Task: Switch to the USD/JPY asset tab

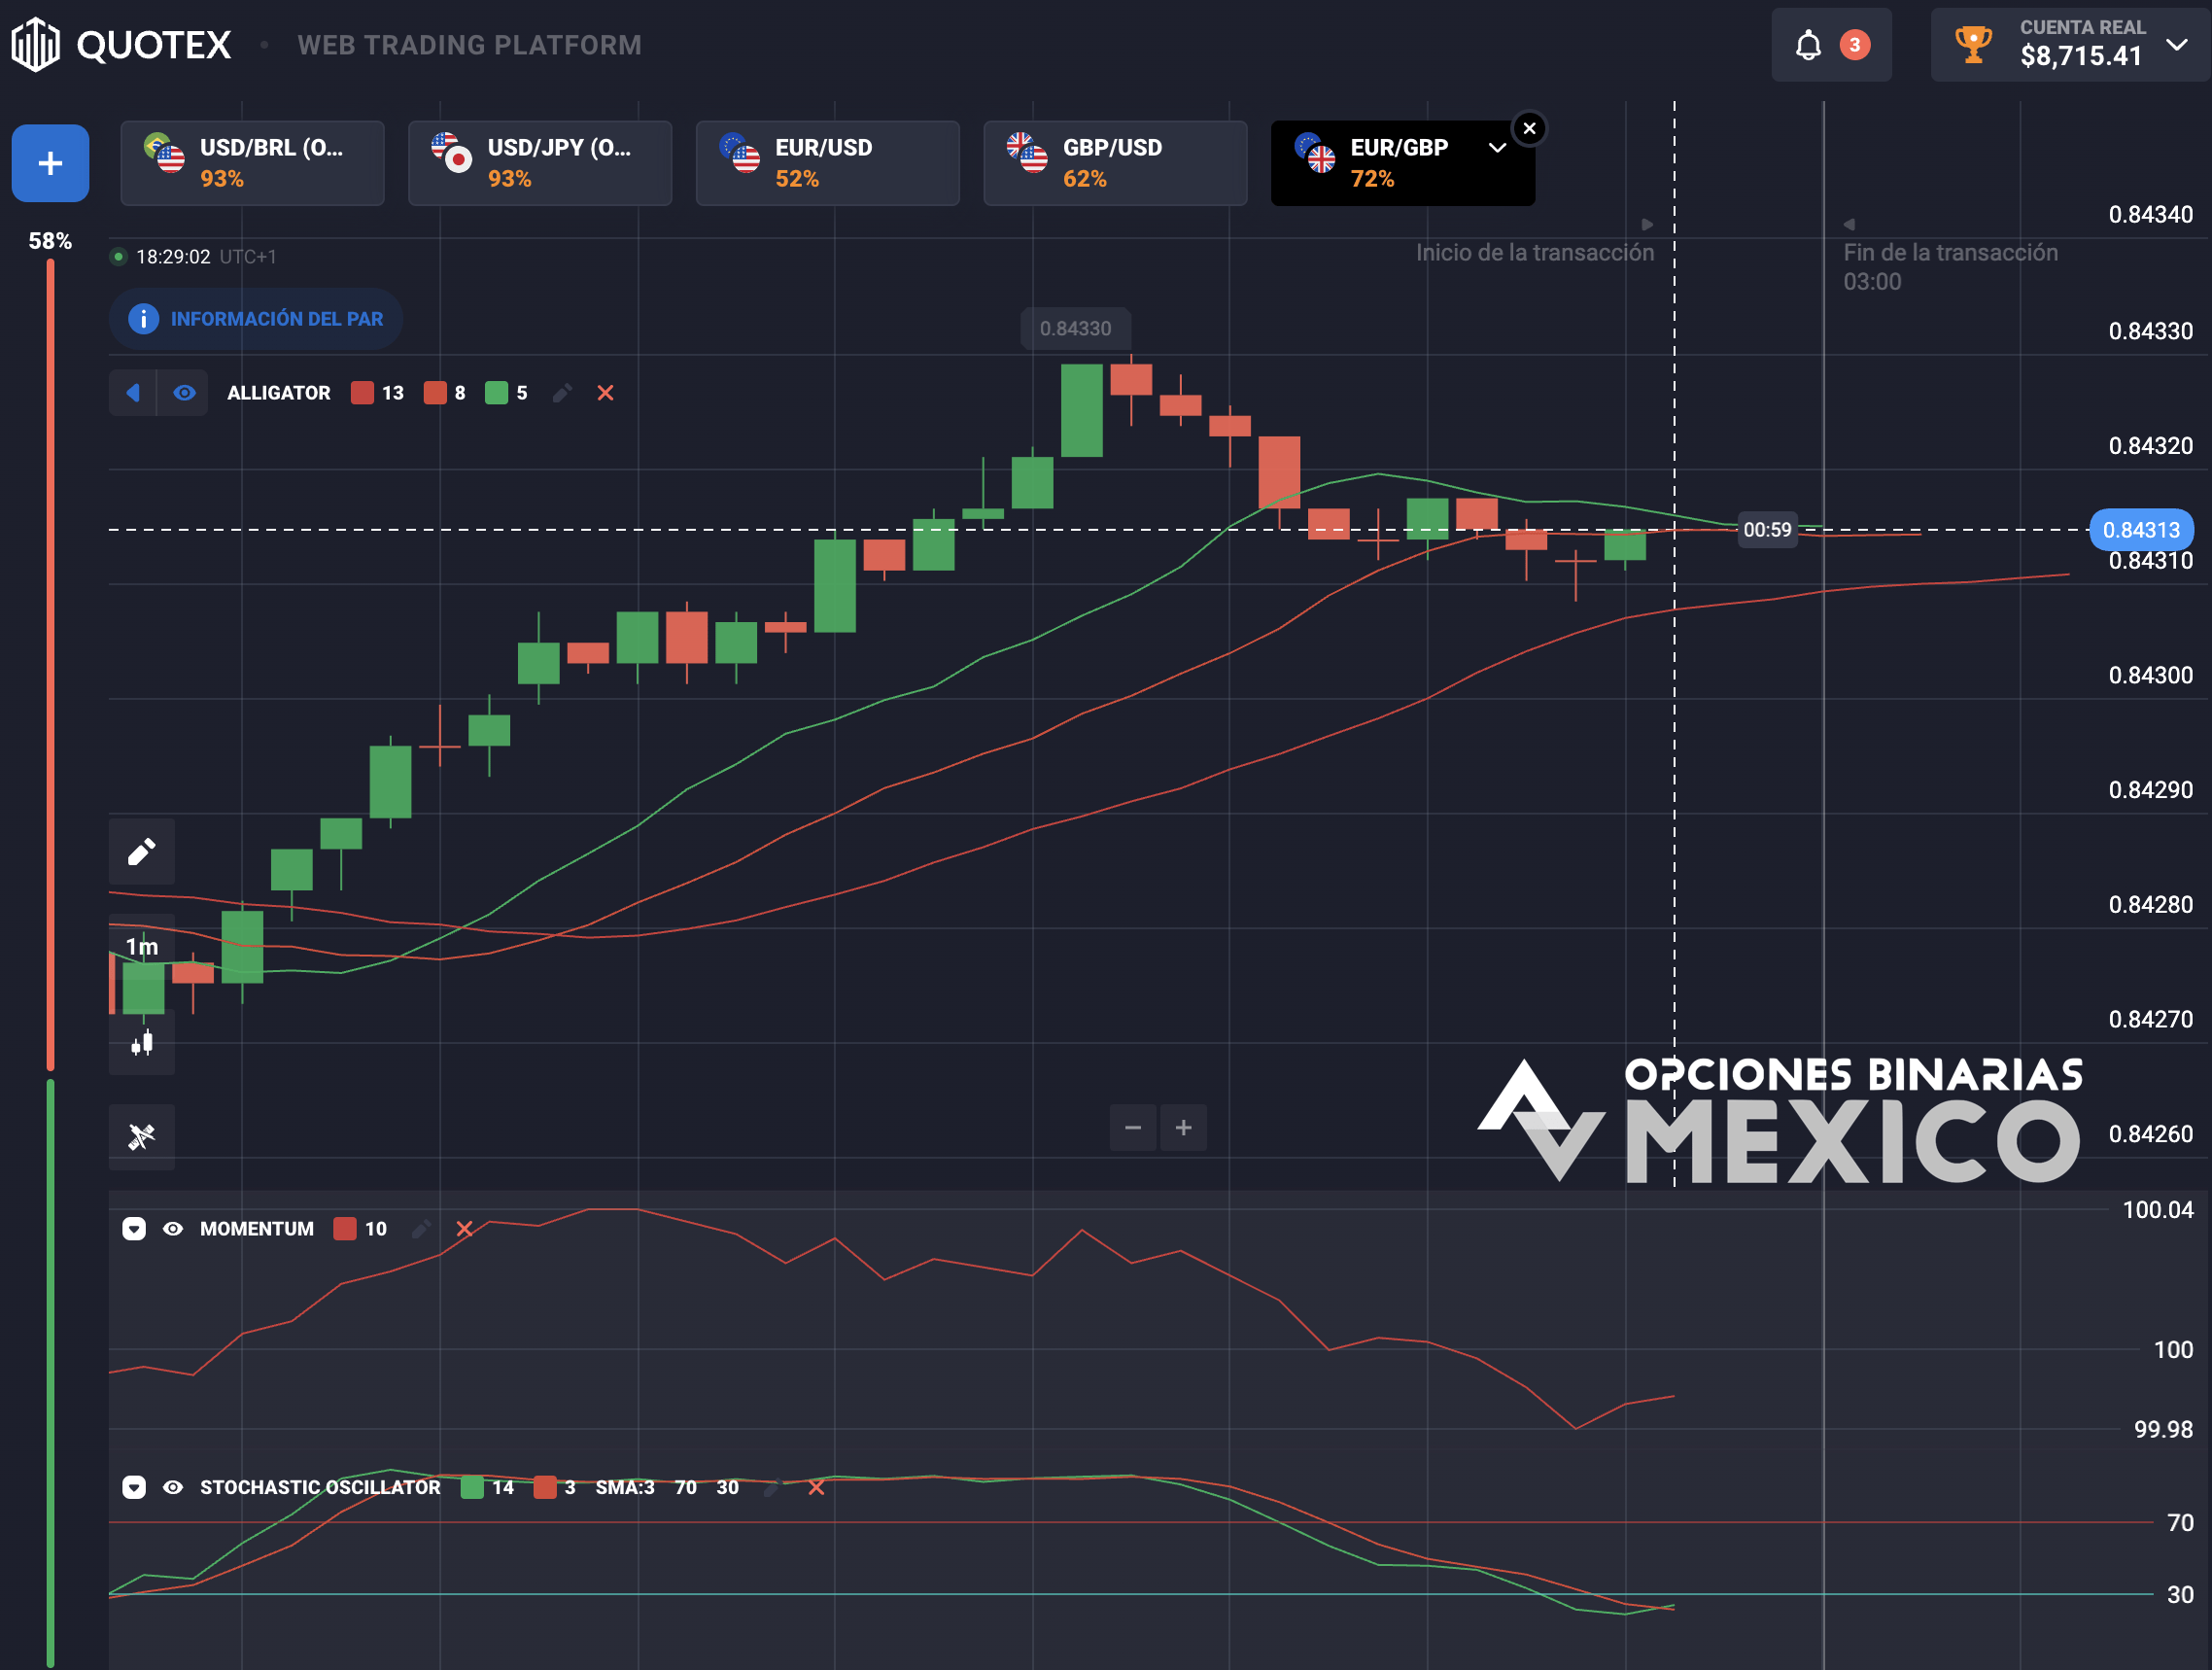Action: (540, 163)
